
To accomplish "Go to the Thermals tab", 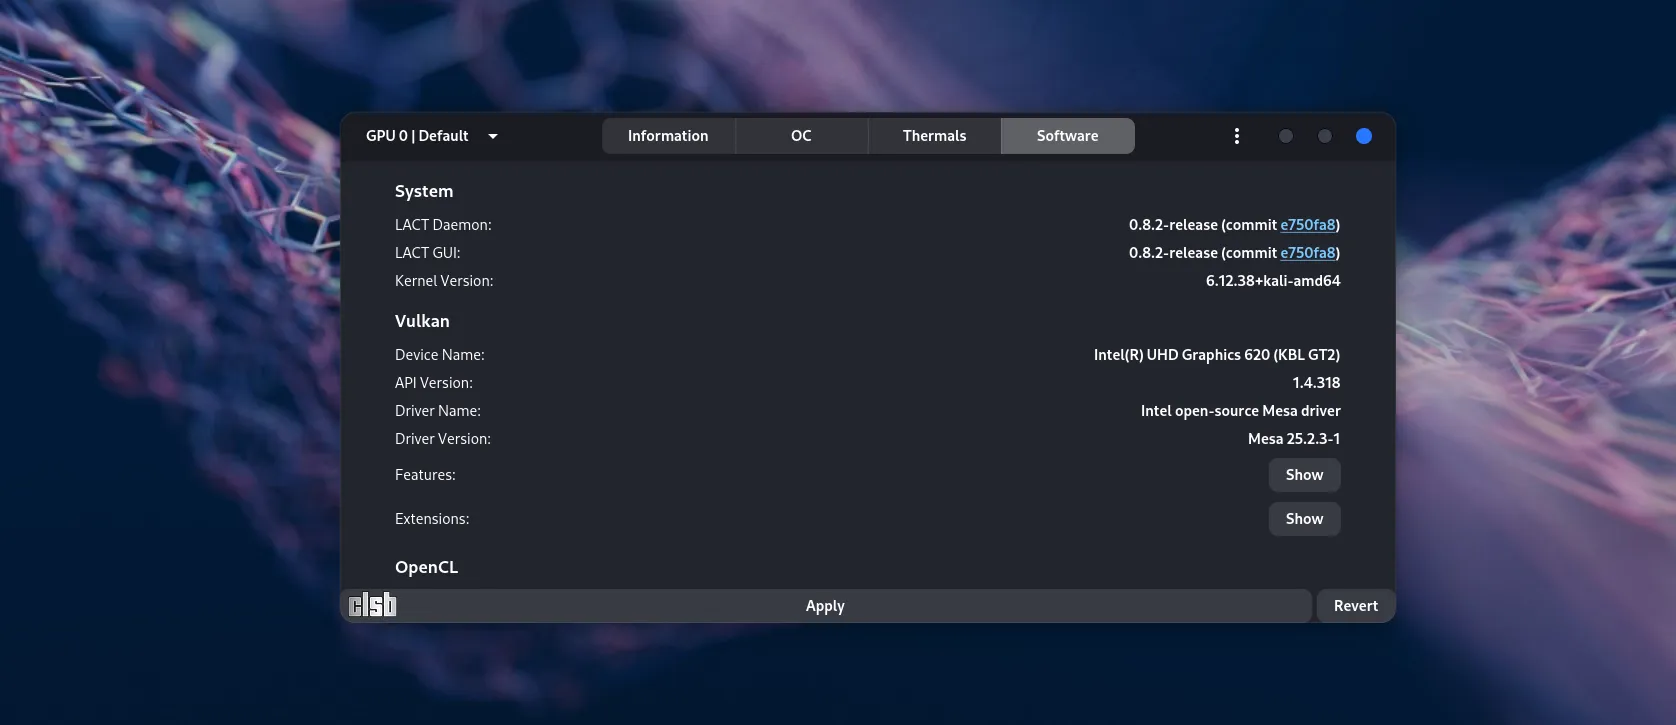I will pos(934,136).
